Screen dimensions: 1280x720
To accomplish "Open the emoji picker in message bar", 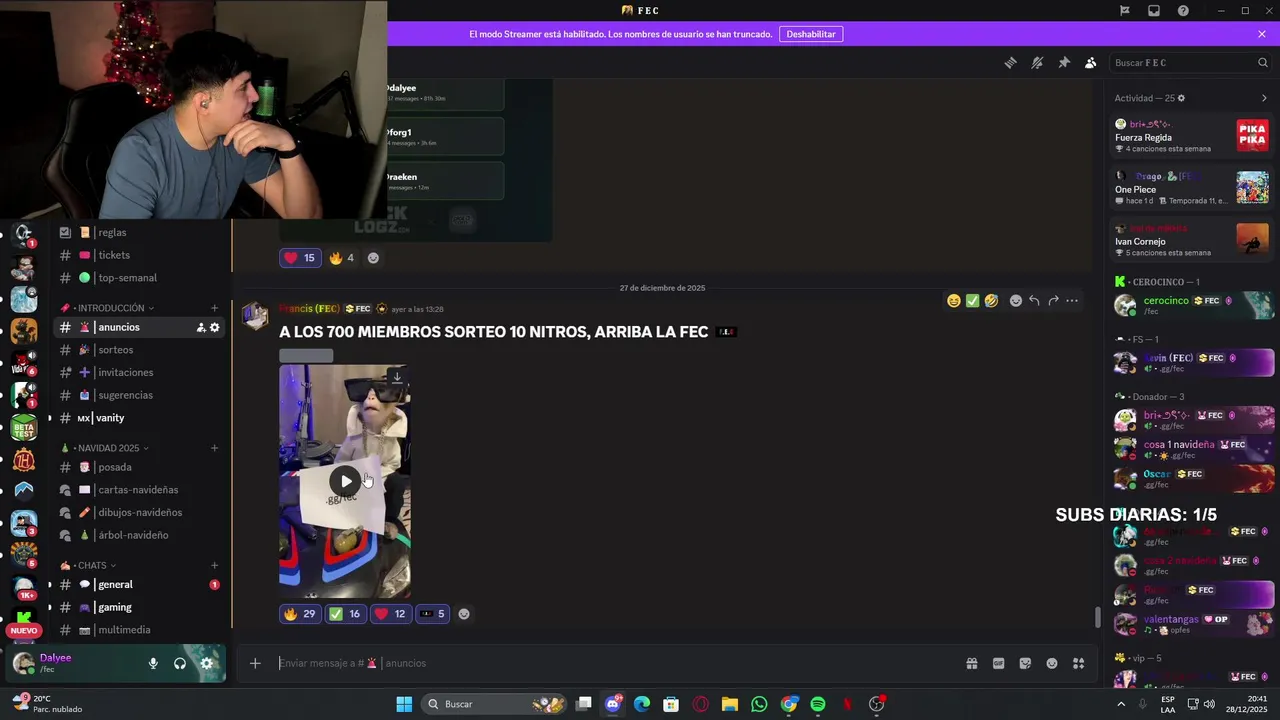I will click(1052, 663).
